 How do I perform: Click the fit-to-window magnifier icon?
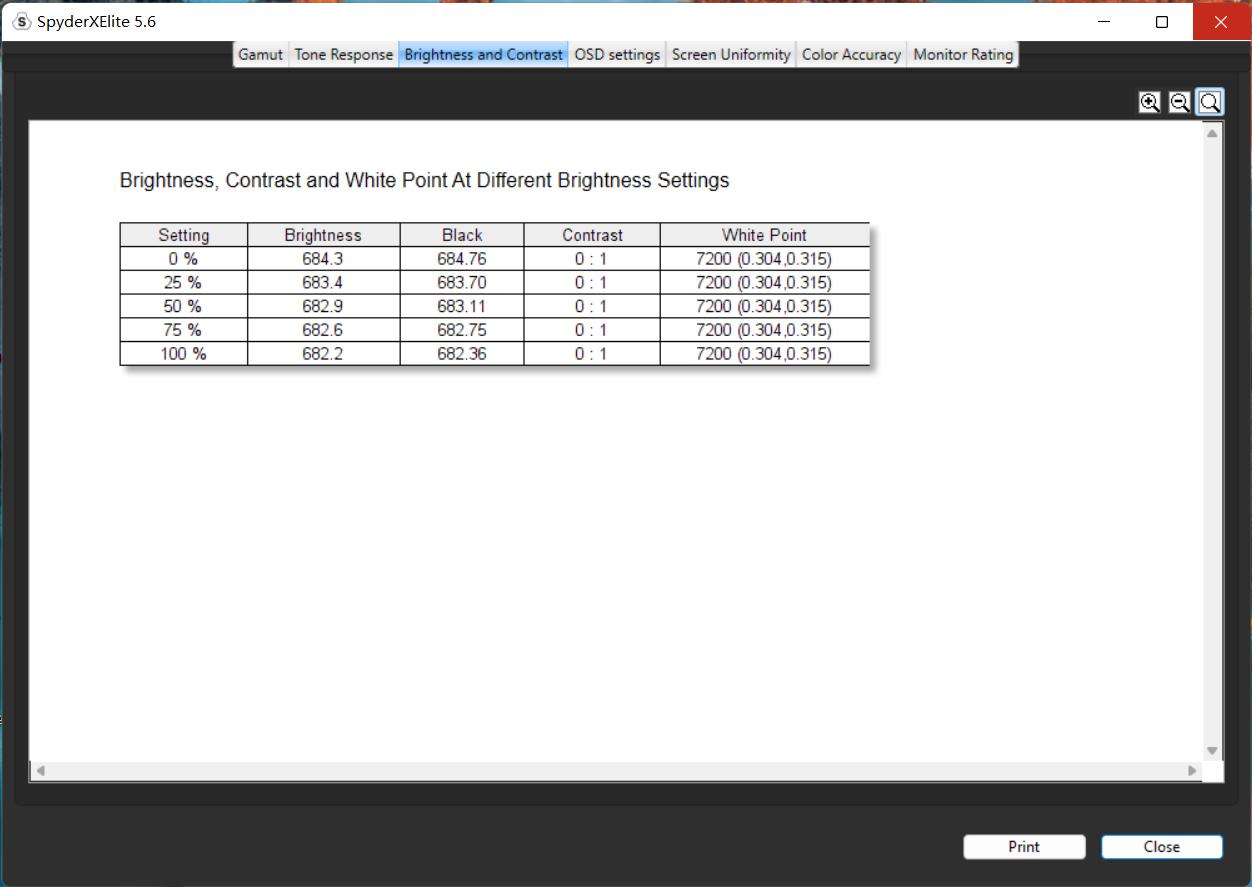click(x=1210, y=102)
